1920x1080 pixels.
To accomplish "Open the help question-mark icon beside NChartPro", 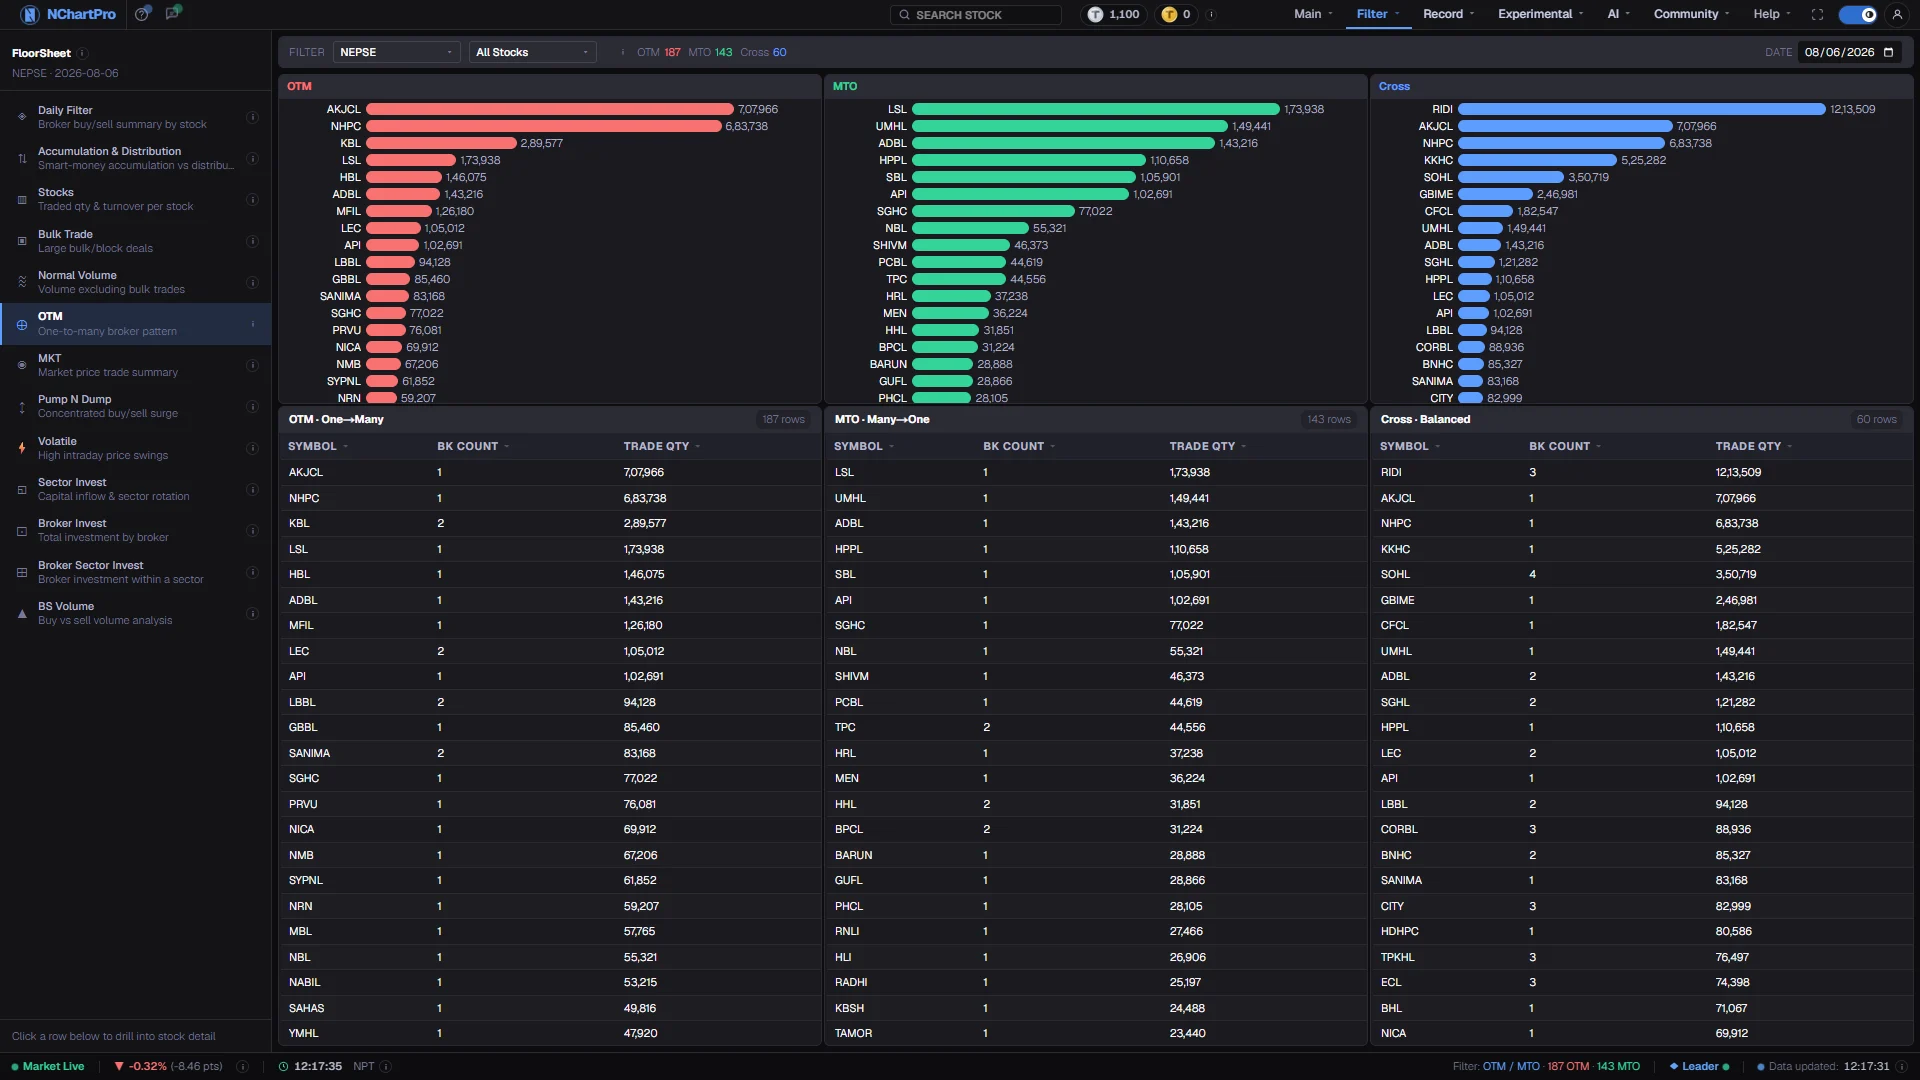I will (143, 14).
